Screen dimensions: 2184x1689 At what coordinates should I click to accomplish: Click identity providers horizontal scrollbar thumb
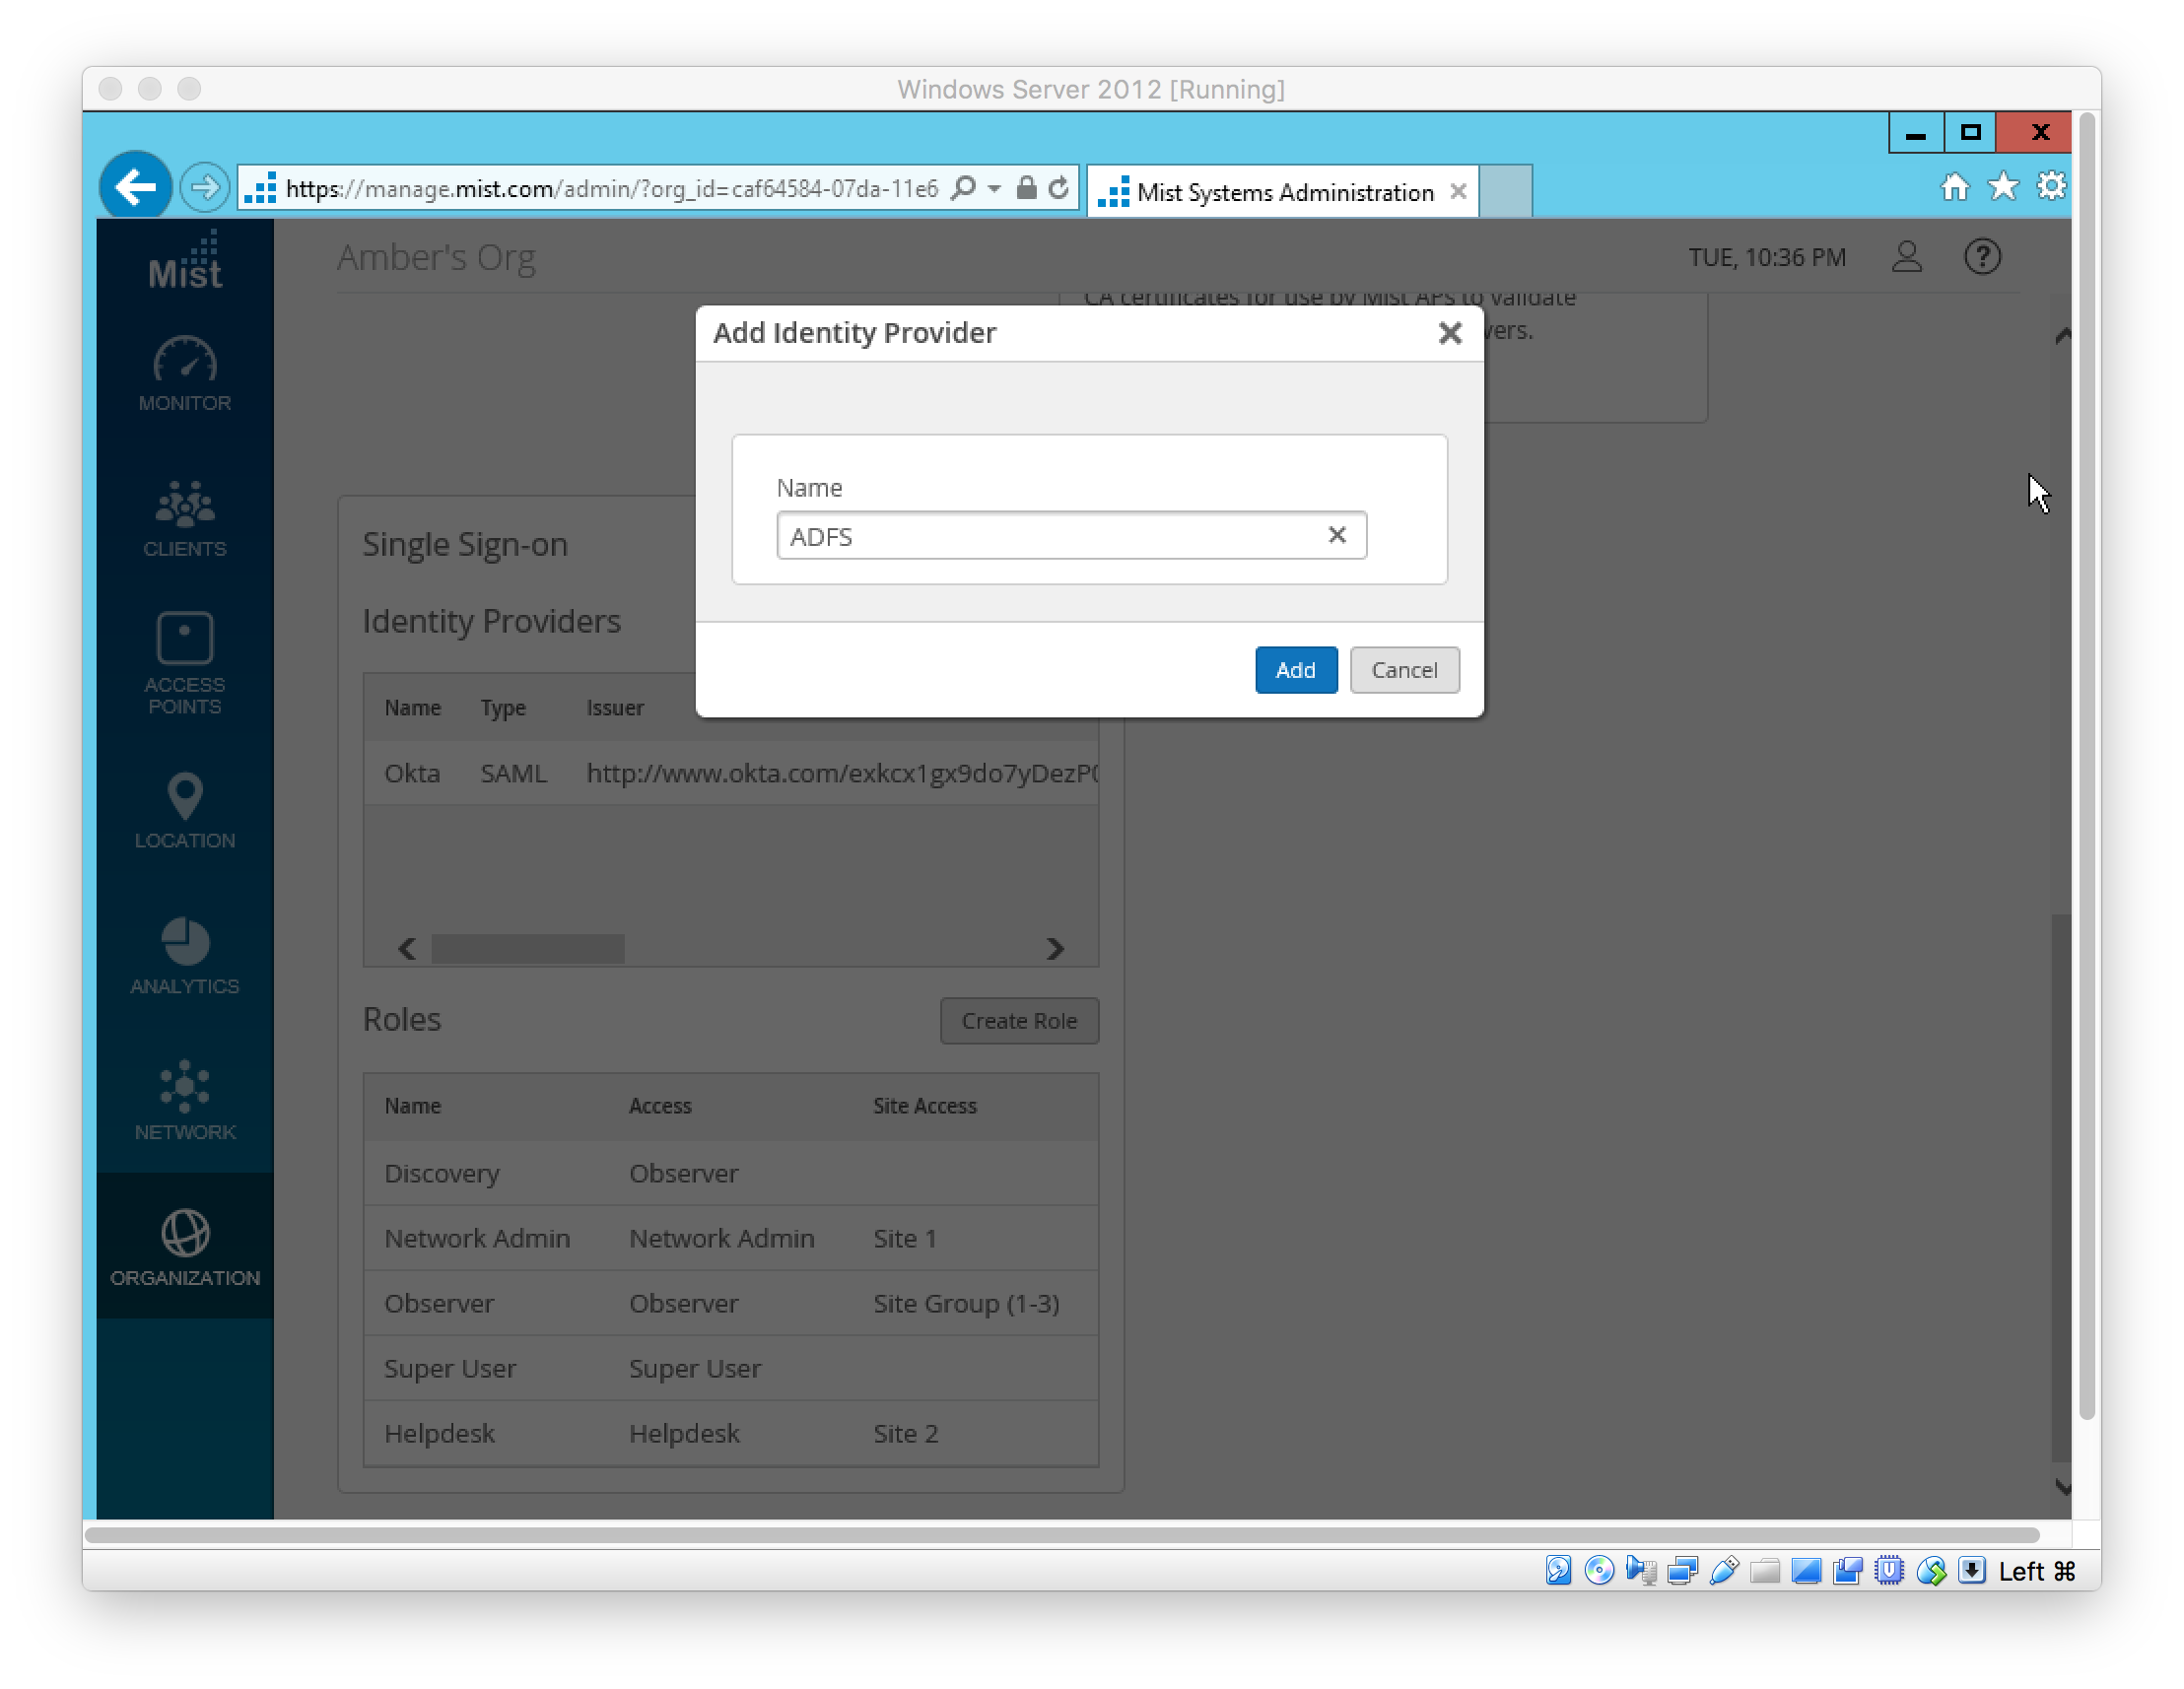528,948
